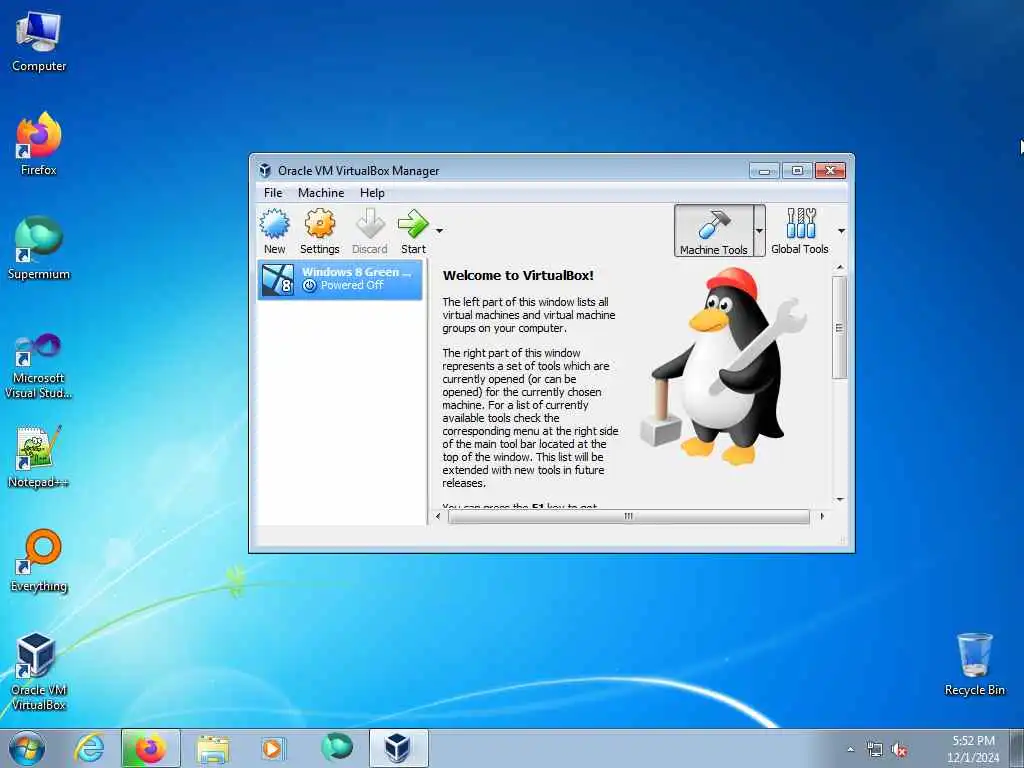Viewport: 1024px width, 768px height.
Task: Click the horizontal scroll left arrow
Action: (438, 517)
